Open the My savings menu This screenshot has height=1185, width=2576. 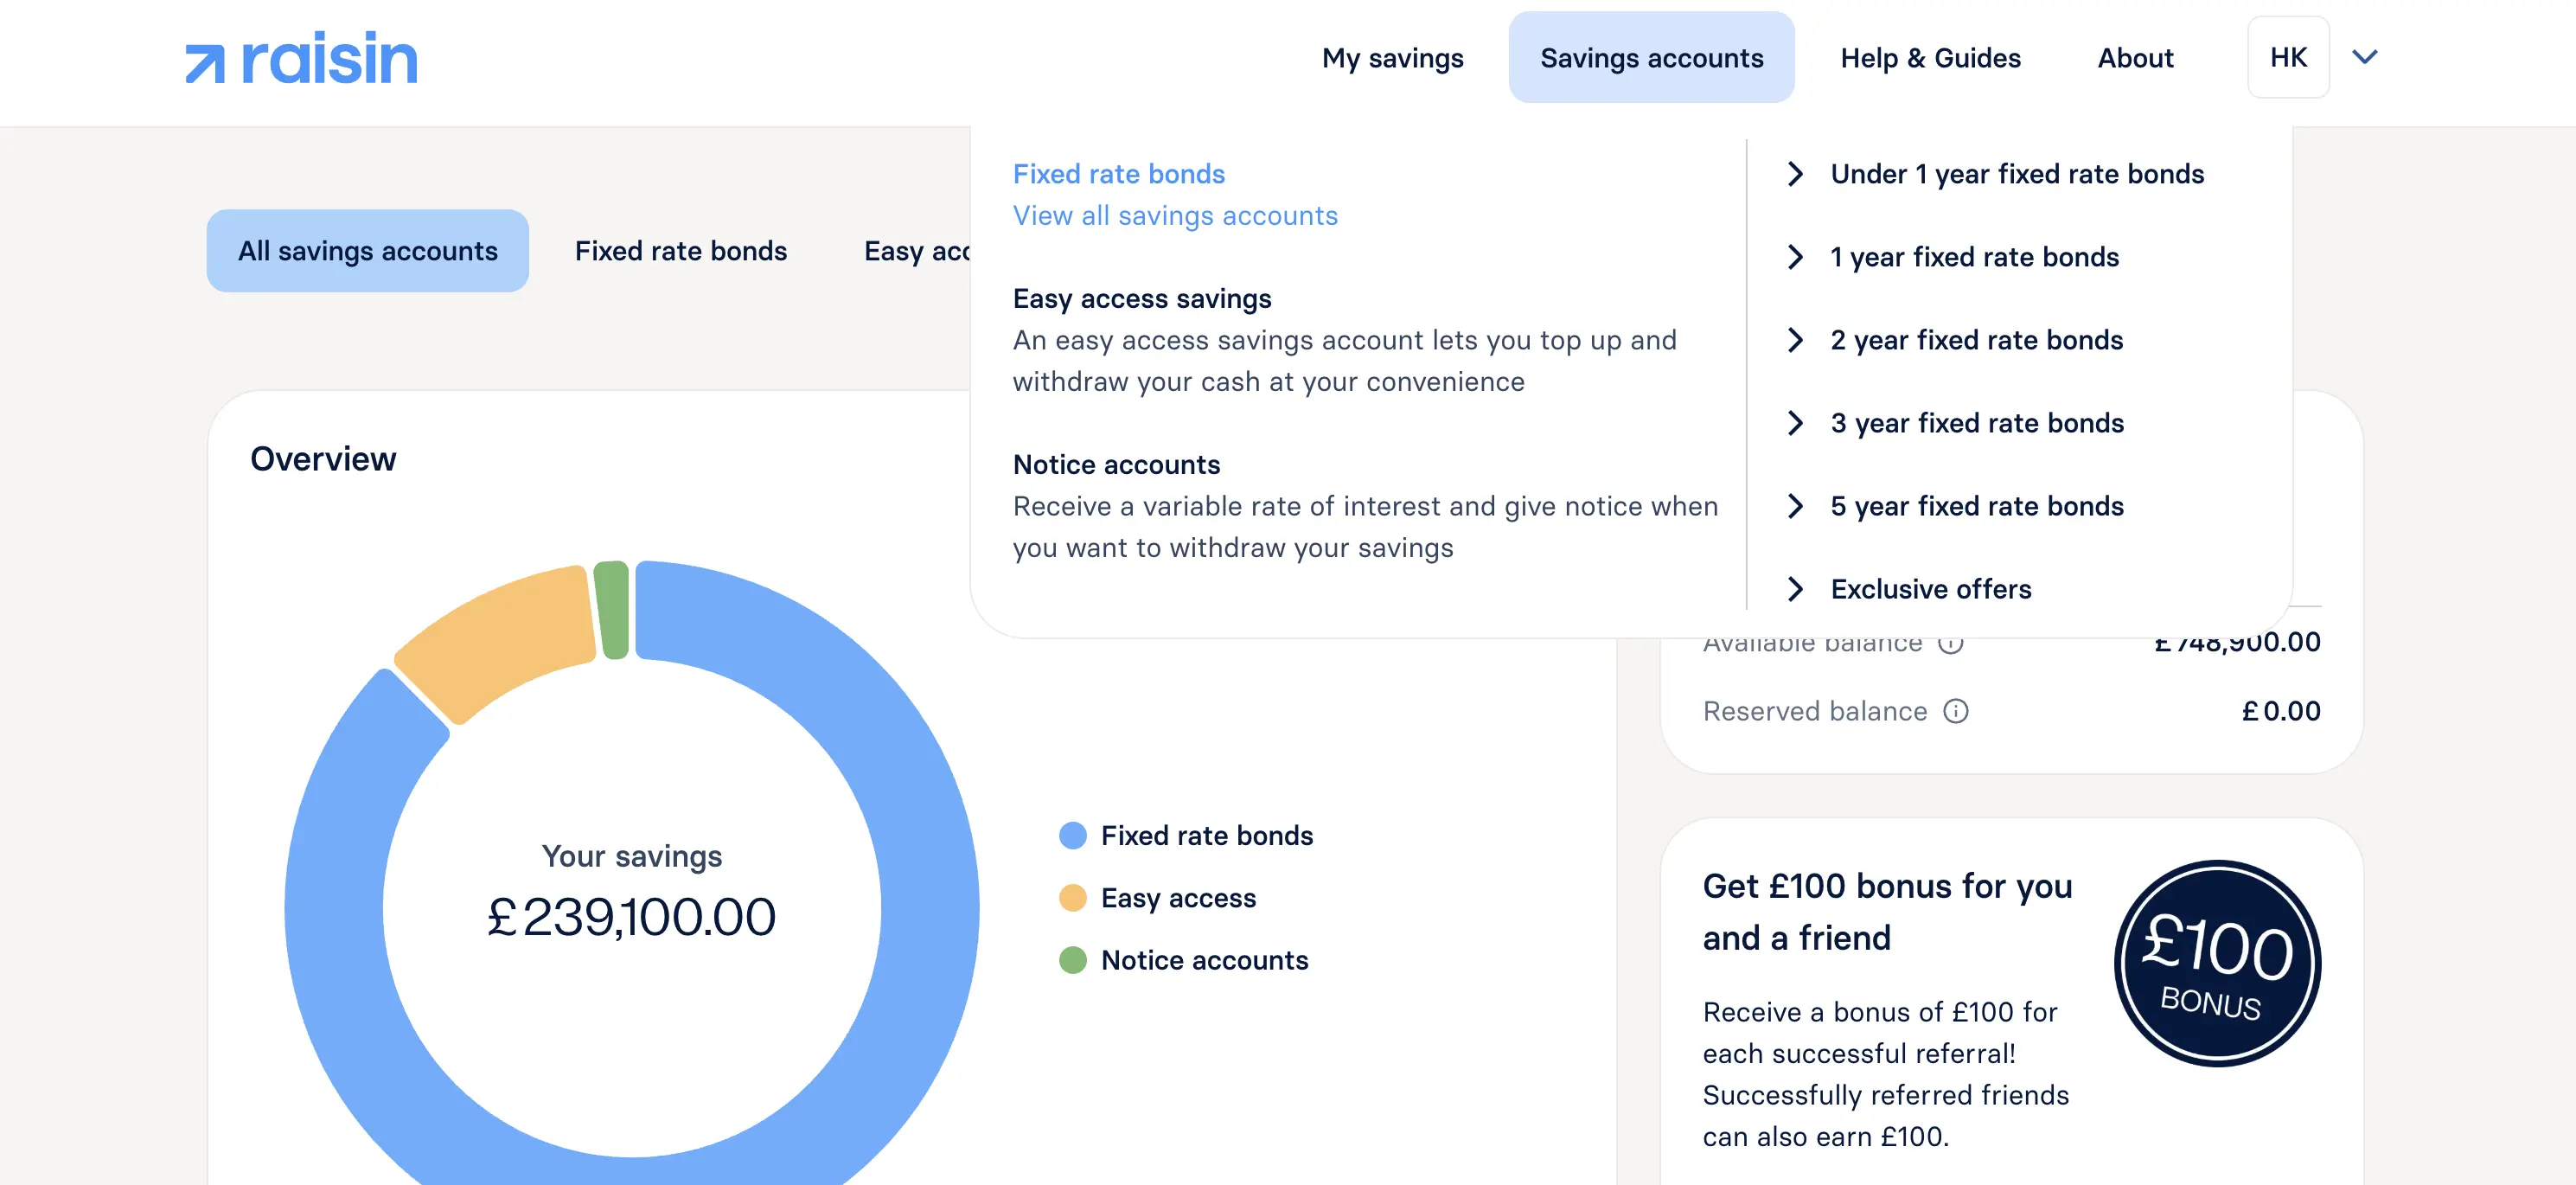click(x=1392, y=58)
